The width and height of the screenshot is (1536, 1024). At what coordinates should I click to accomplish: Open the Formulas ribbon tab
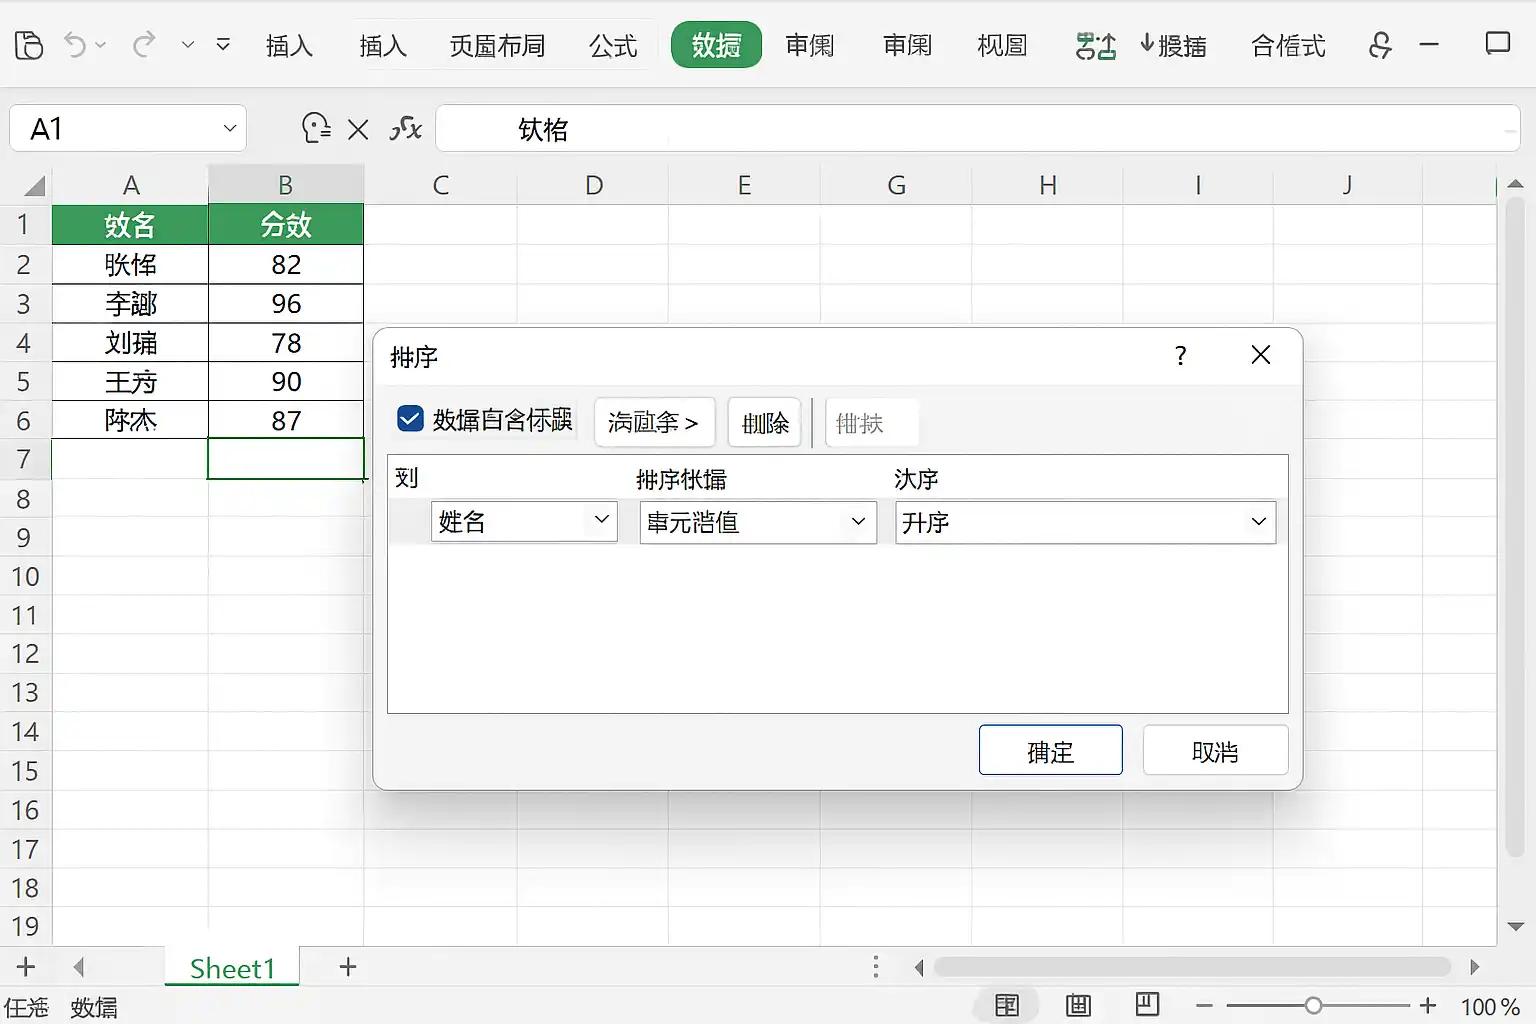click(x=613, y=46)
